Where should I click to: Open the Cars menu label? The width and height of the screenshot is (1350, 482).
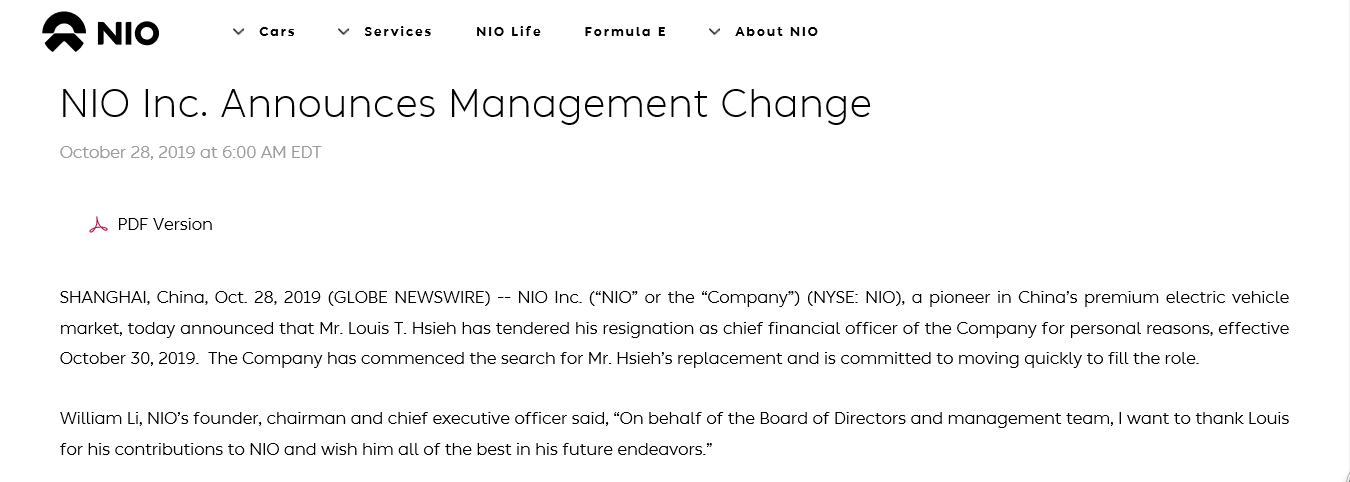(277, 32)
